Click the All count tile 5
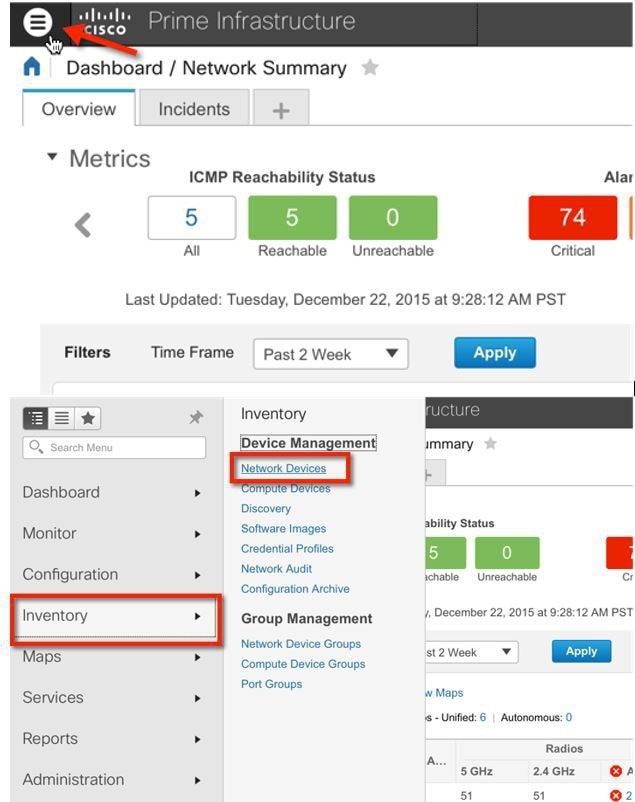Viewport: 635px width, 802px height. (192, 217)
